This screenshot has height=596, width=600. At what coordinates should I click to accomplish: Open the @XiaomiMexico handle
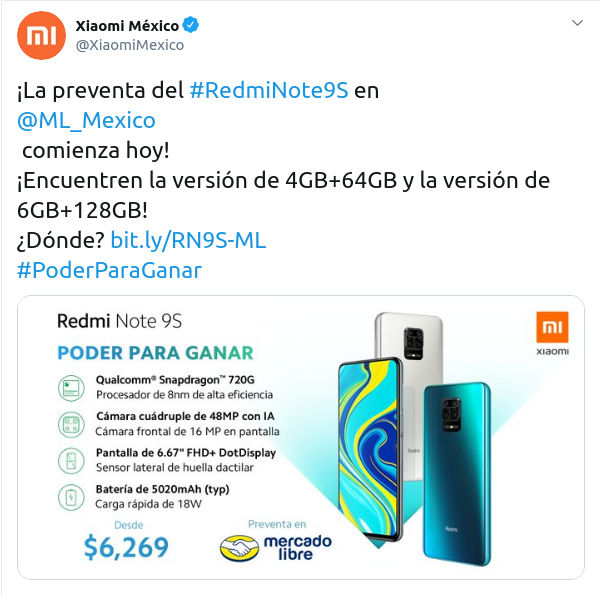130,45
